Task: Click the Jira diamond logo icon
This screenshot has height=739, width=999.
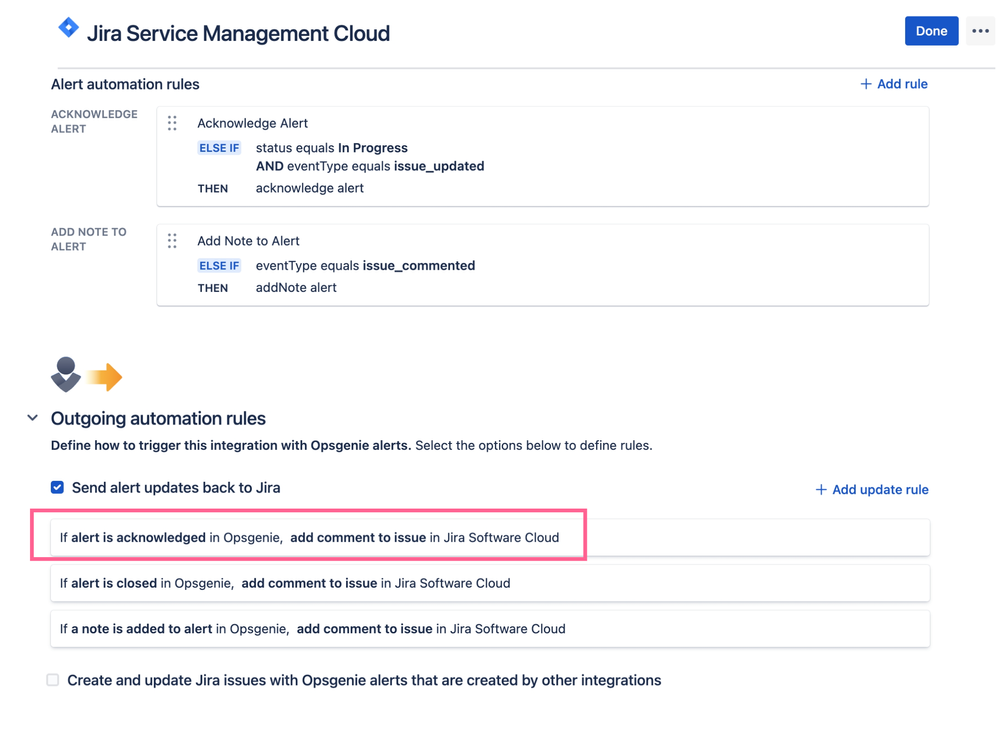Action: 68,27
